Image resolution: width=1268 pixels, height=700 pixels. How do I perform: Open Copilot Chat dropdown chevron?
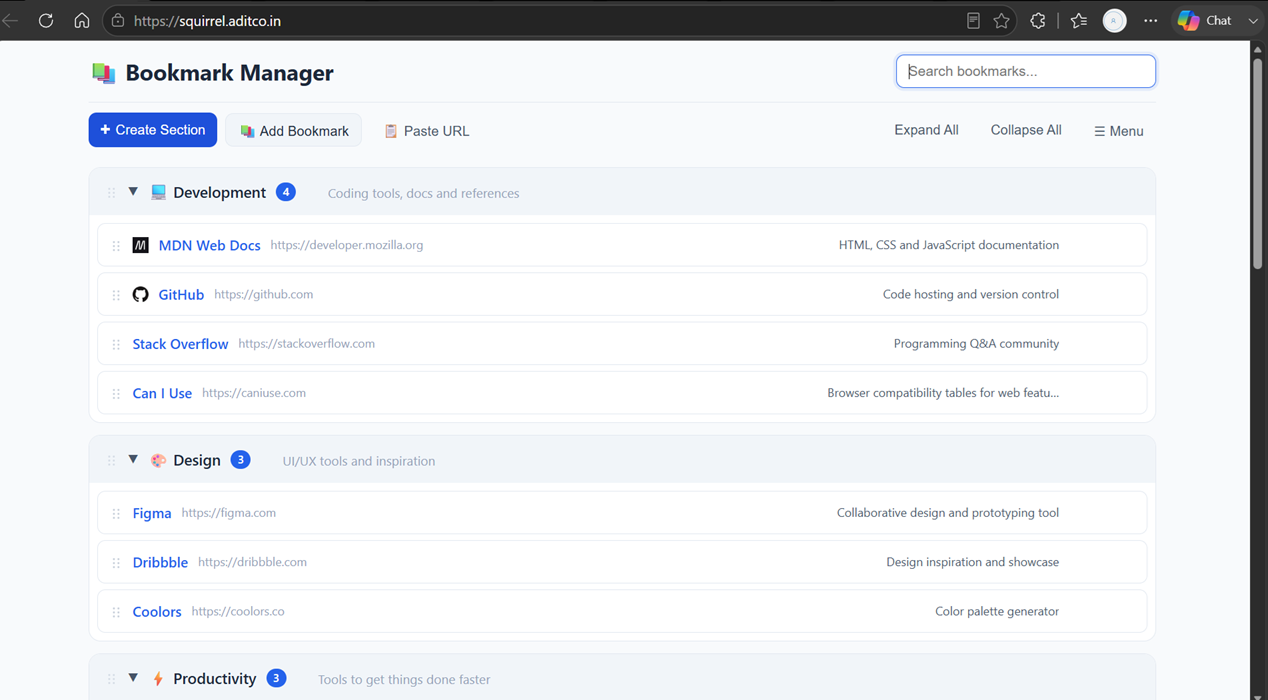click(1253, 20)
